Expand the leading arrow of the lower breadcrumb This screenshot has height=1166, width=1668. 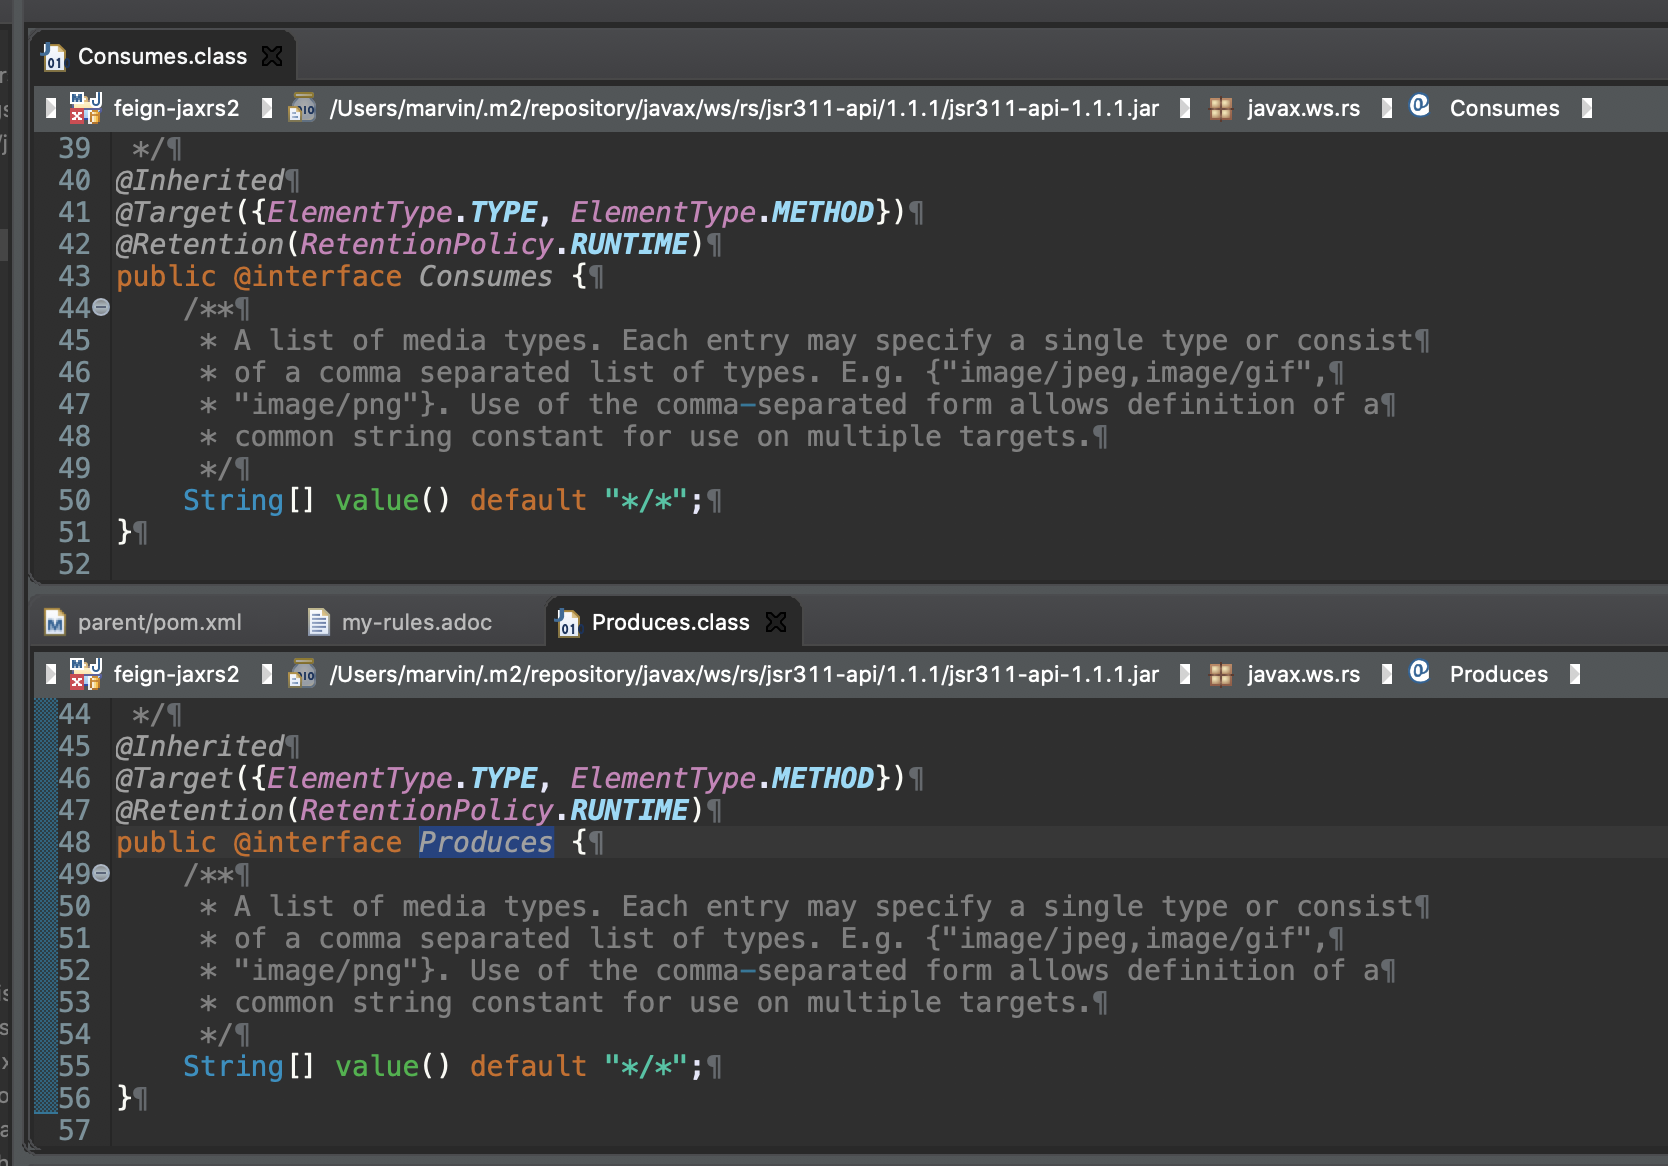click(x=50, y=674)
